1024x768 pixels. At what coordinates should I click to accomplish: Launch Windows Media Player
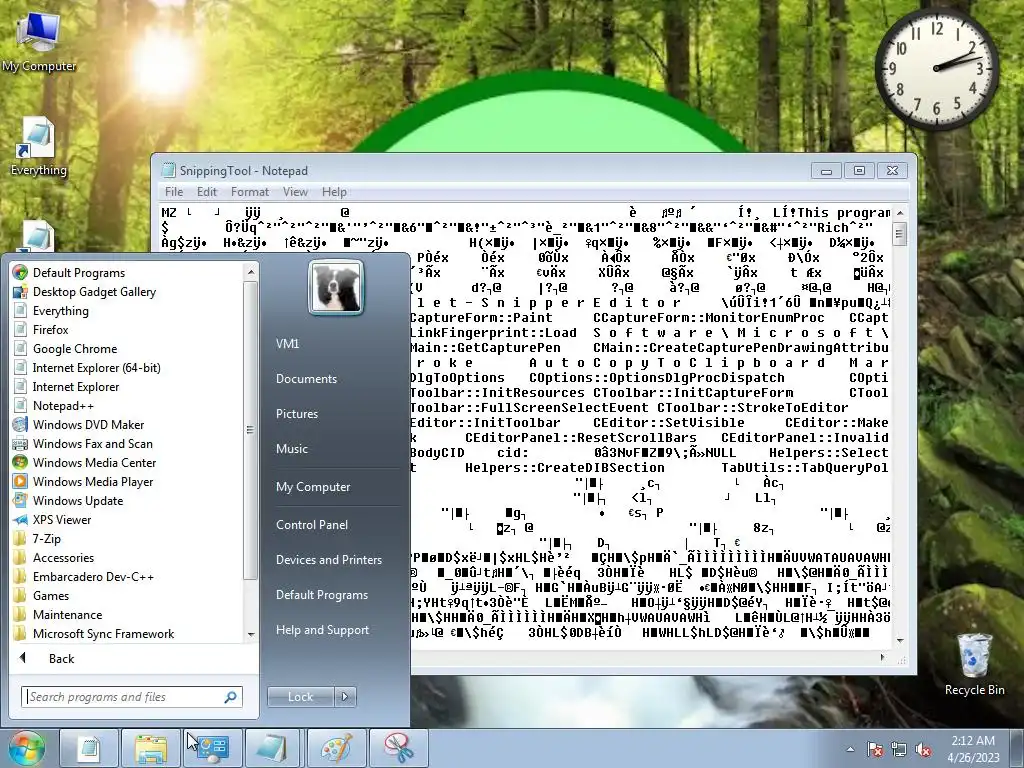tap(93, 481)
